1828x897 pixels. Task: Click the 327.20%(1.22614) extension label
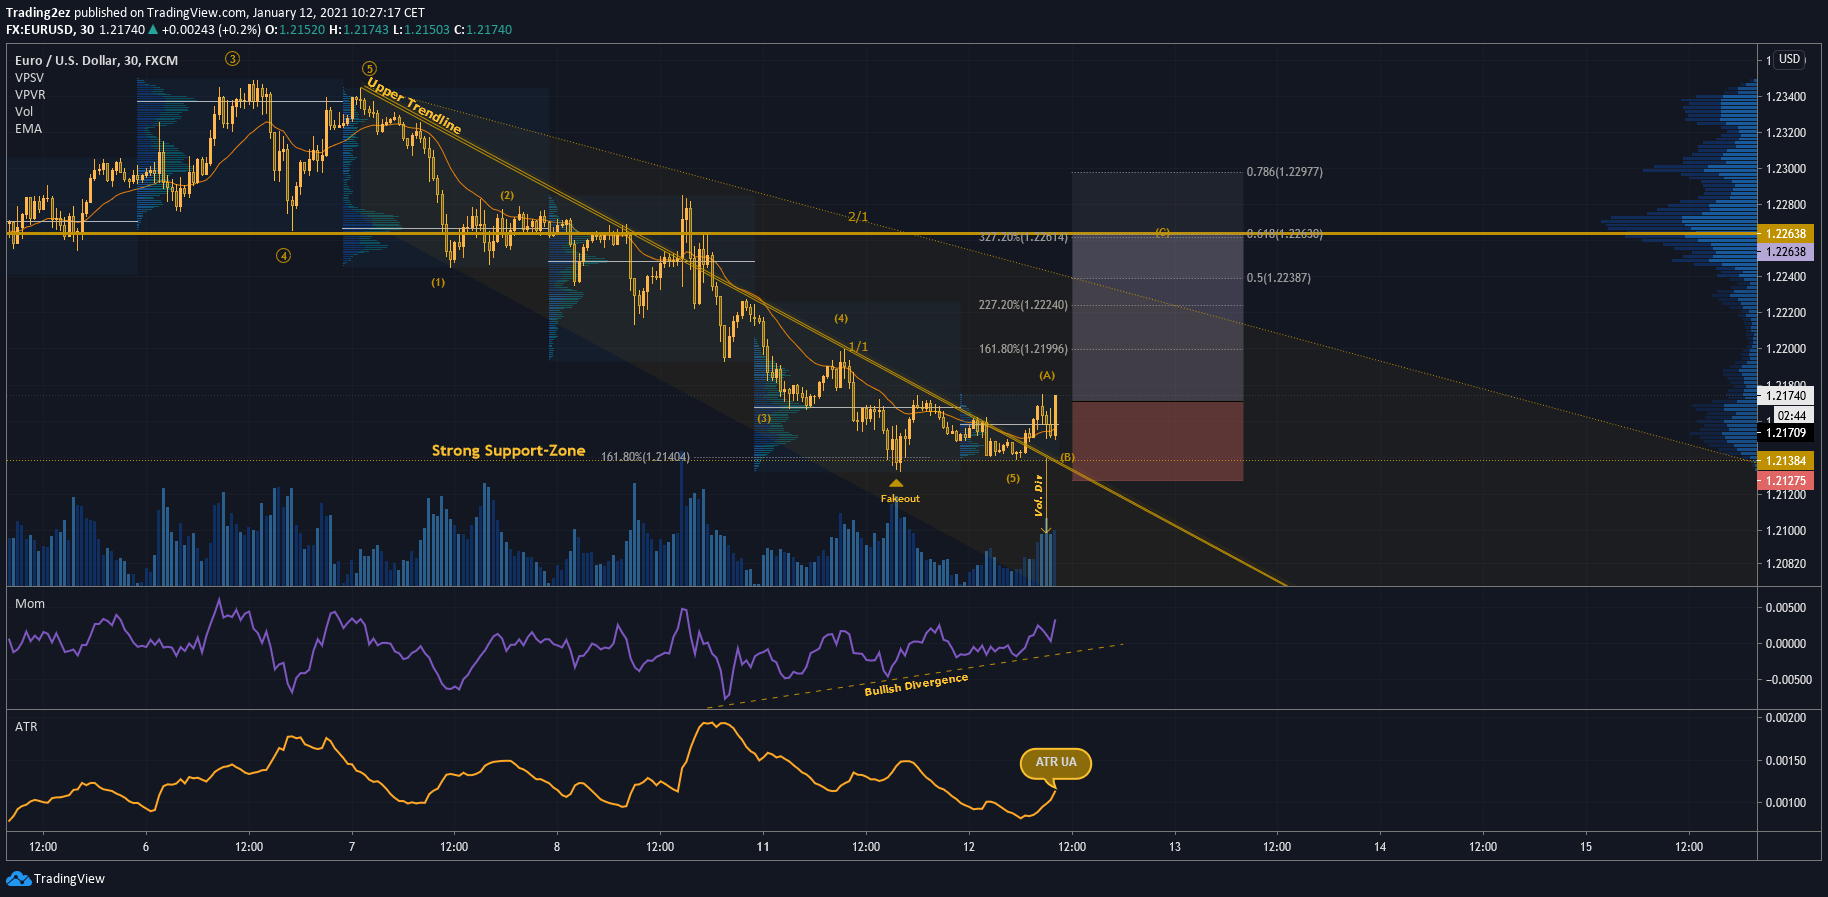point(1023,238)
